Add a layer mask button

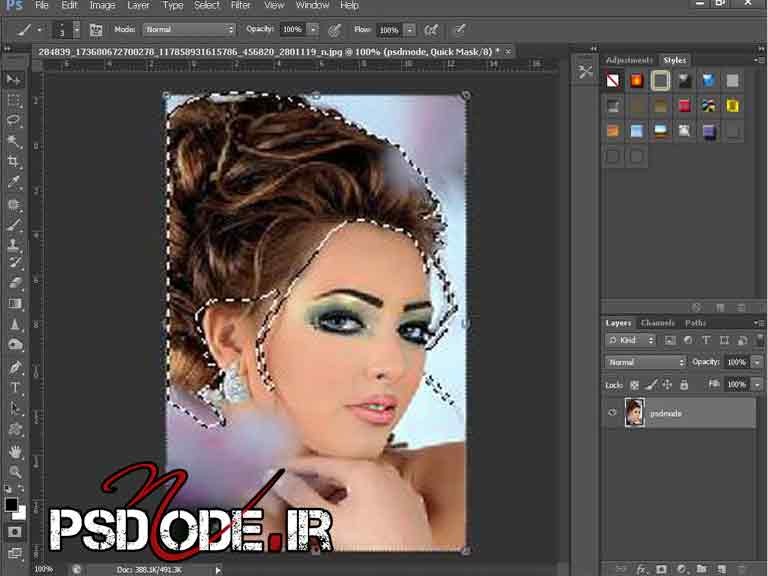pos(661,569)
